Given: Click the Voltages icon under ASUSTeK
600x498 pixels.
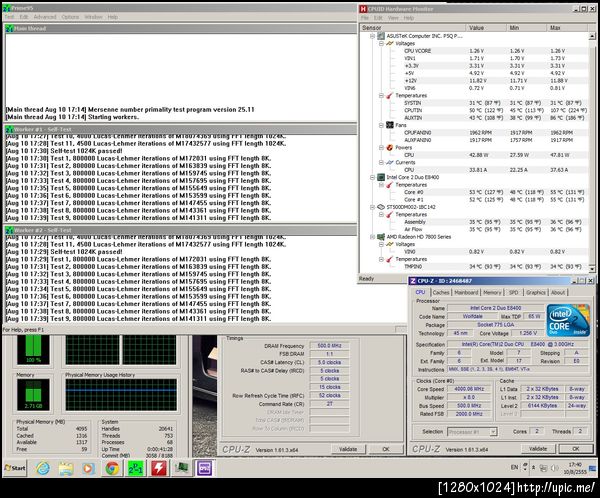Looking at the screenshot, I should 390,44.
